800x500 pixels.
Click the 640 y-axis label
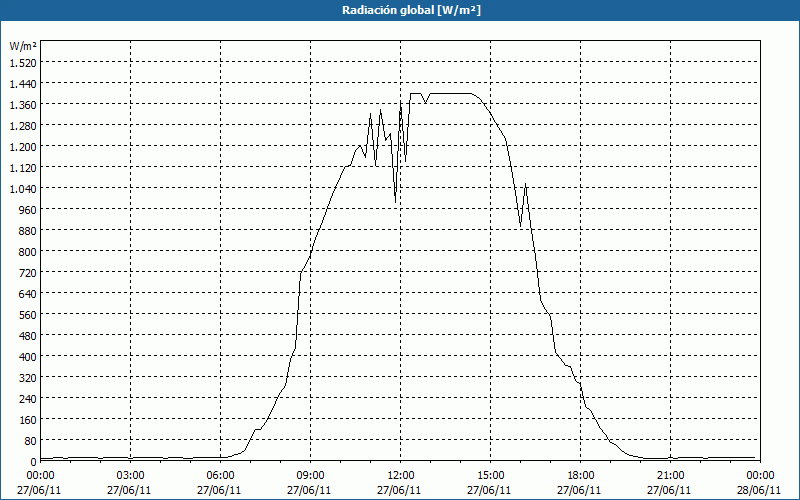(28, 294)
